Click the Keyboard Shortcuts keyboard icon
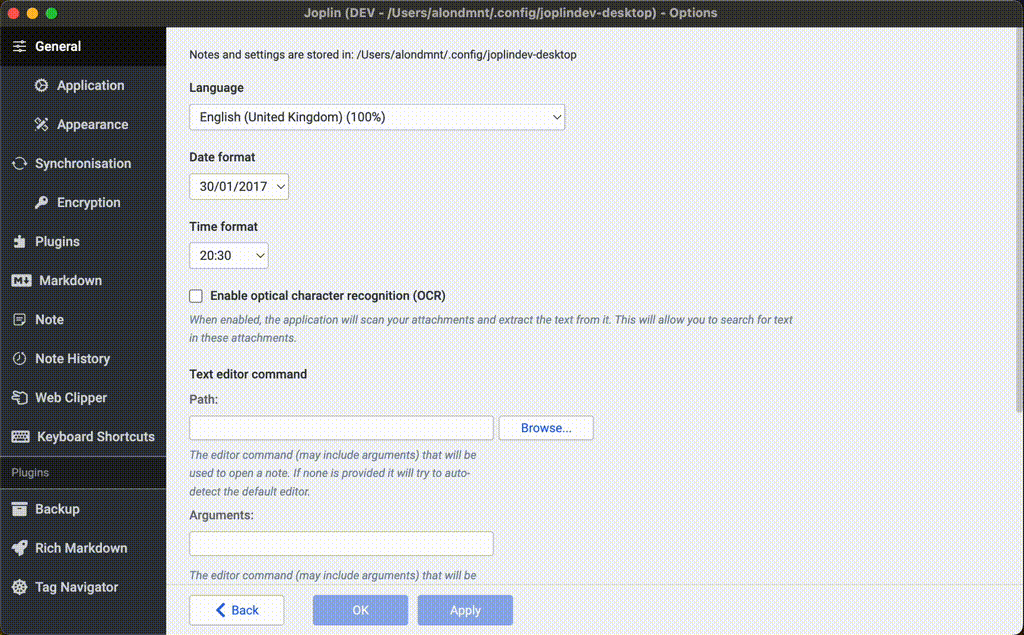 (20, 436)
